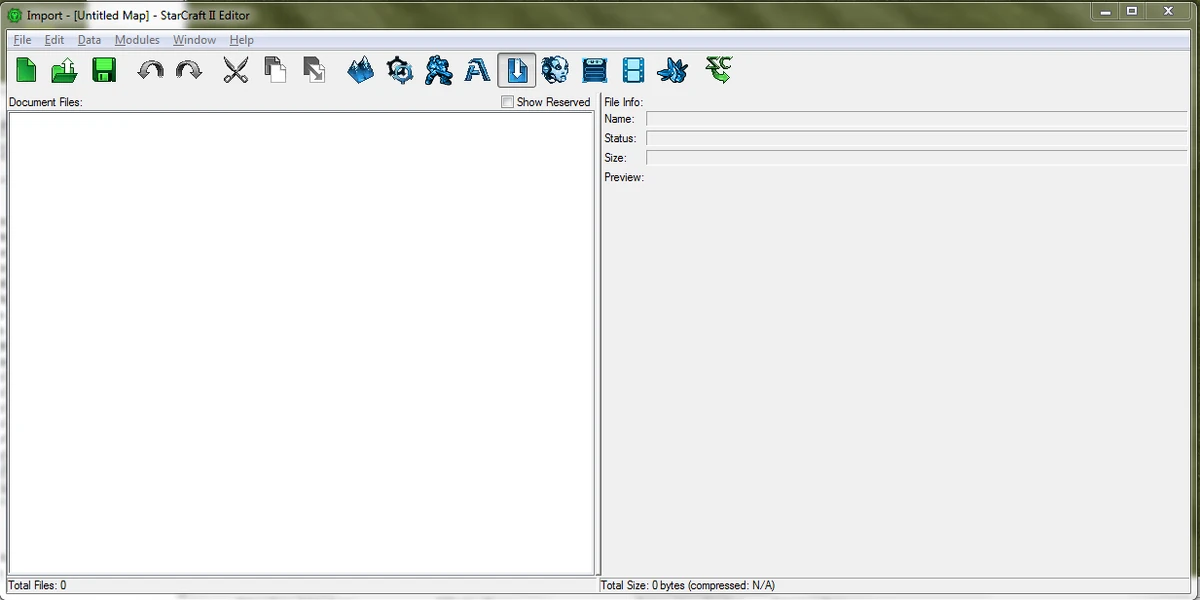The height and width of the screenshot is (600, 1200).
Task: Open the Cutscene module
Action: click(633, 70)
